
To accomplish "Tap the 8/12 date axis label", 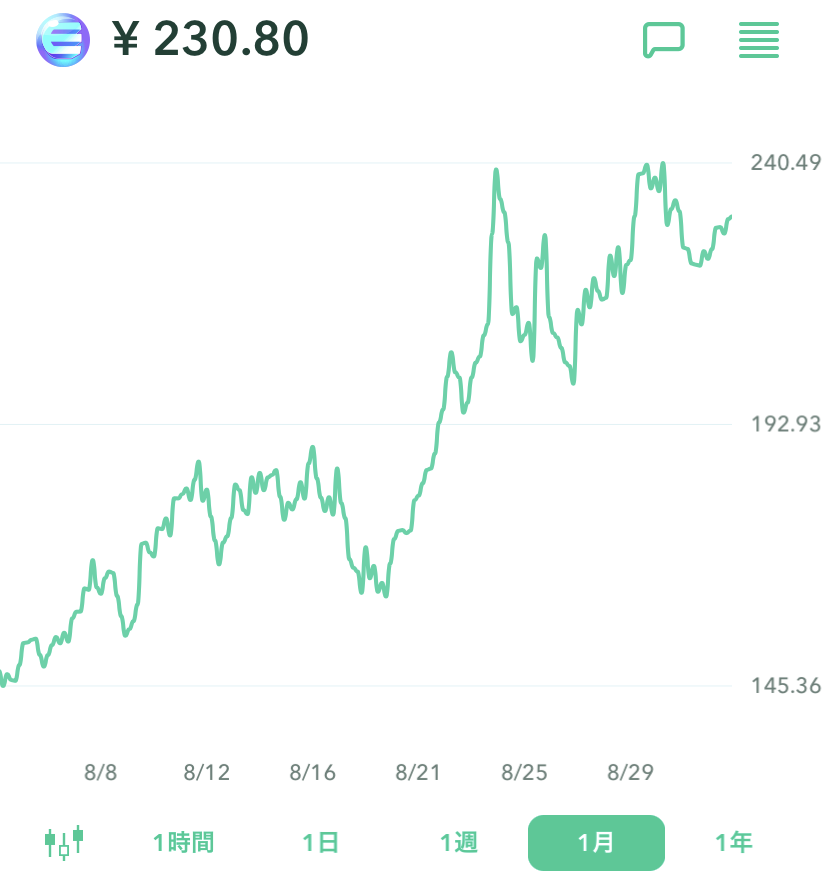I will [207, 772].
